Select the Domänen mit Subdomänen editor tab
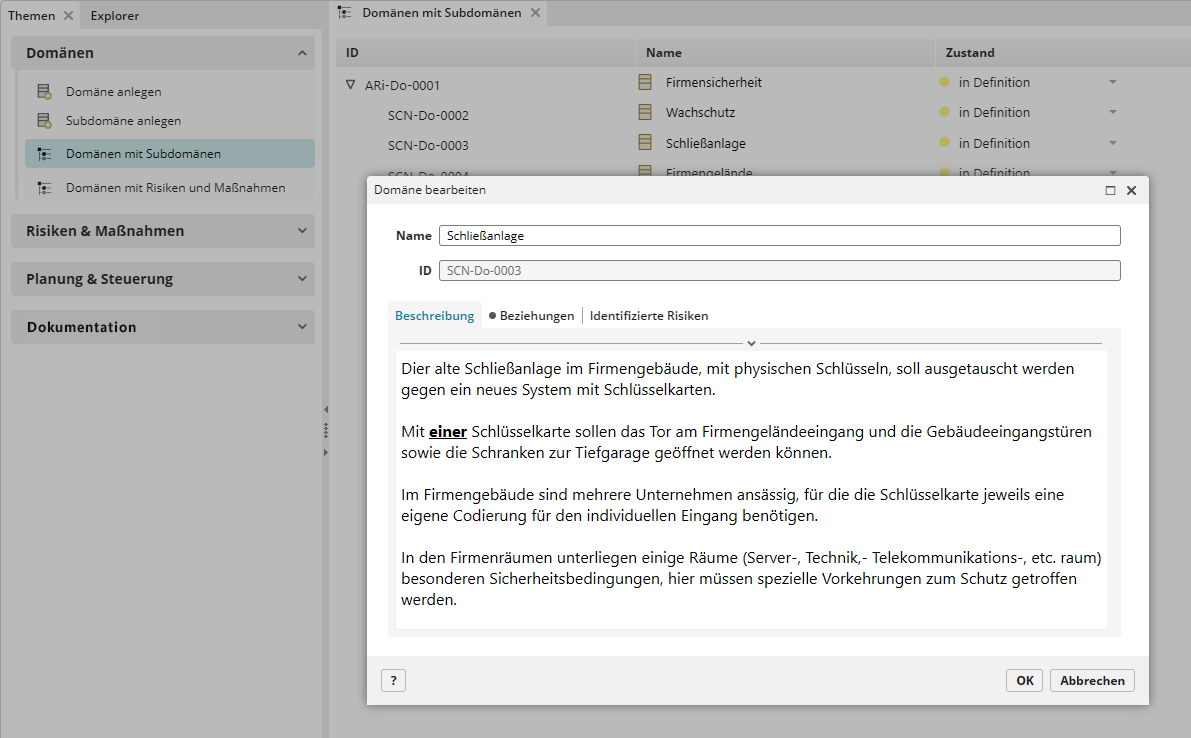1191x738 pixels. tap(441, 13)
